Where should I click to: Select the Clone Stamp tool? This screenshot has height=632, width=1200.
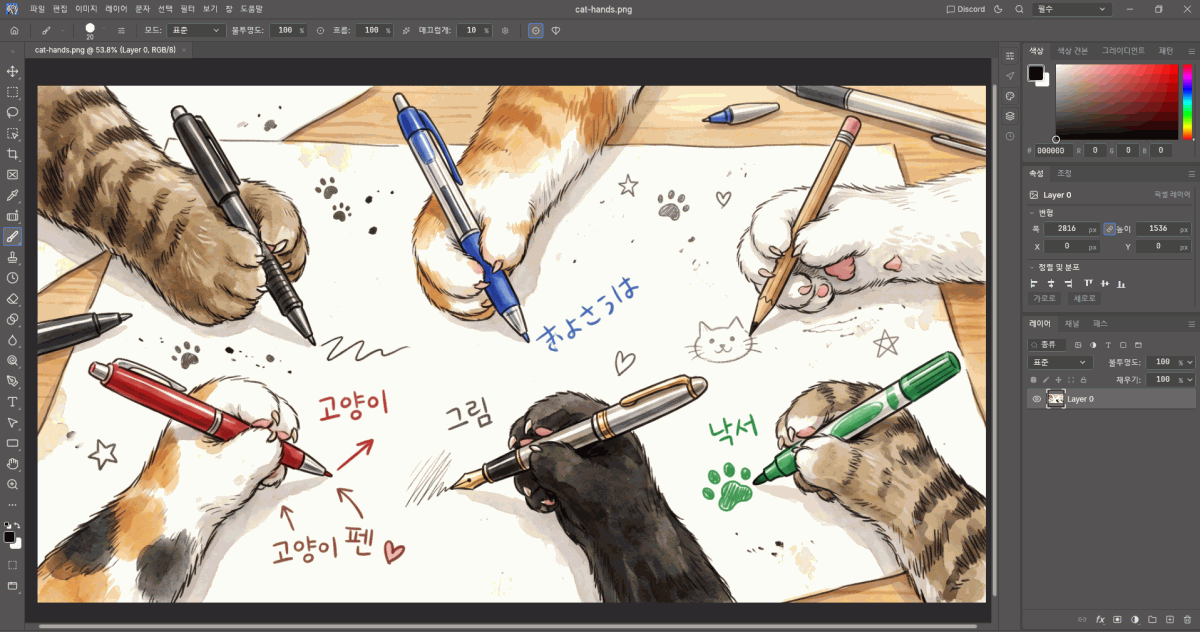coord(13,257)
